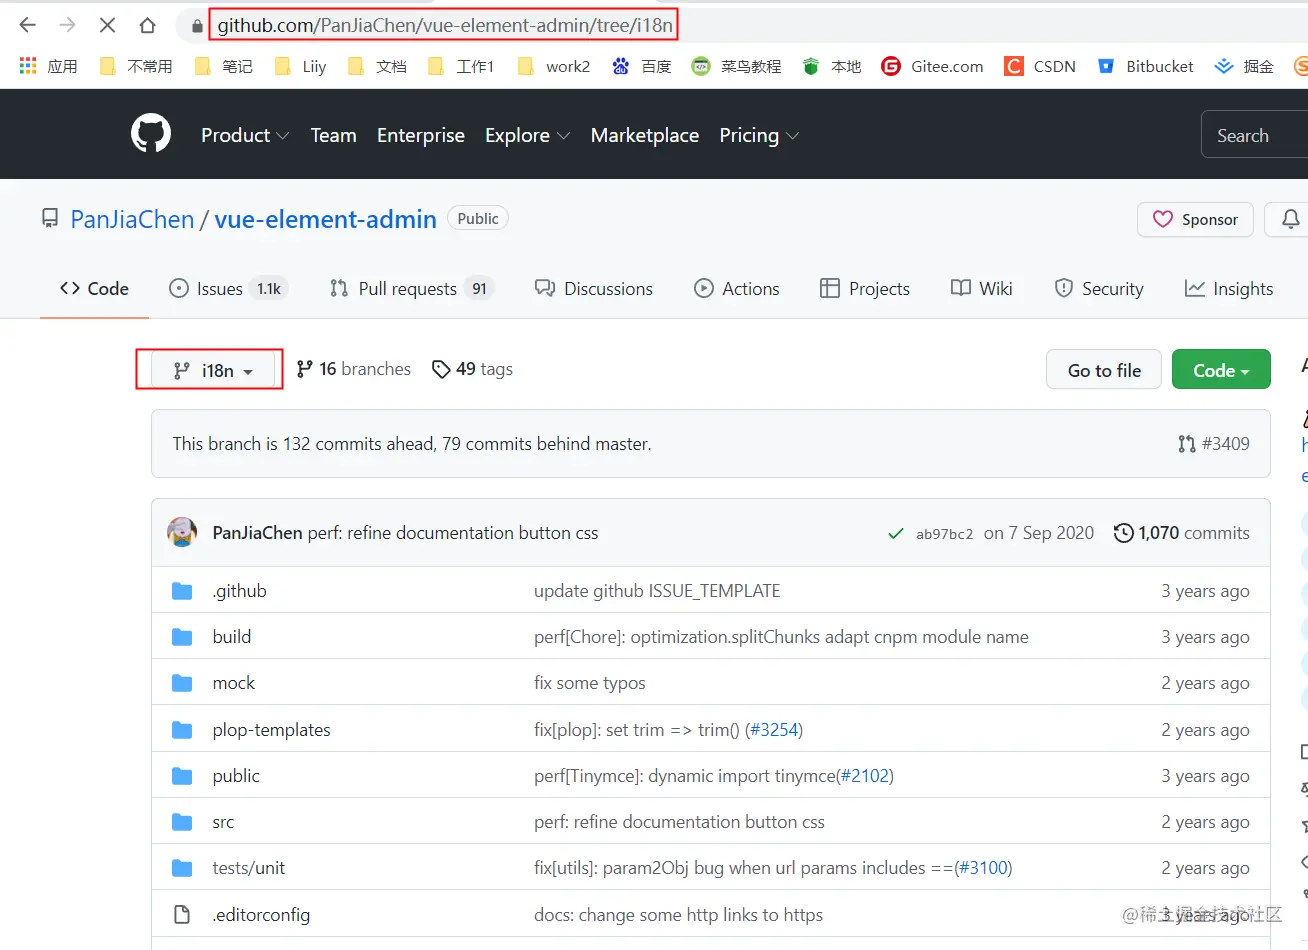This screenshot has height=950, width=1308.
Task: Switch to the Code tab
Action: click(x=94, y=289)
